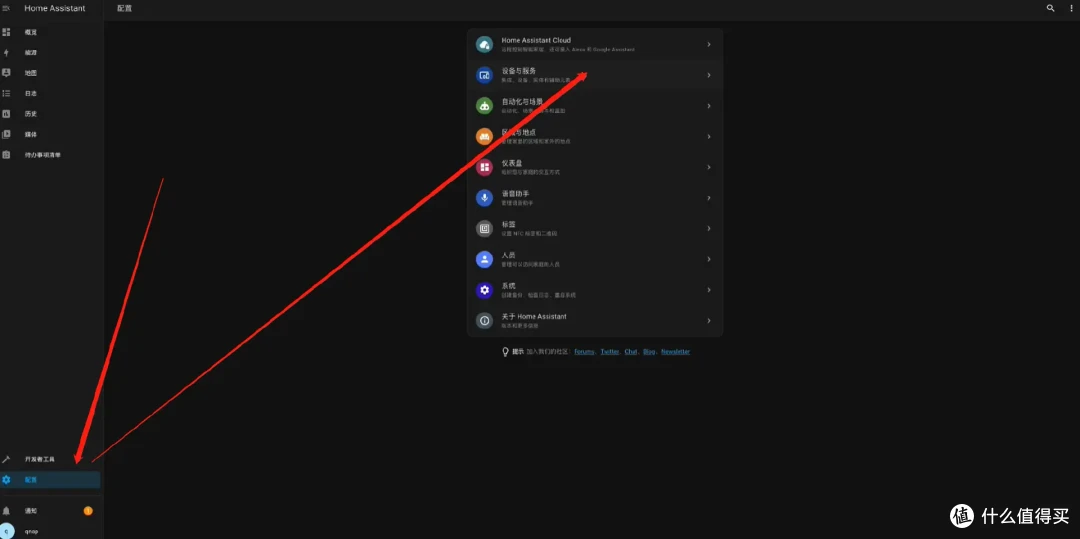Click the orange 区域与地点 sofa icon

tap(484, 136)
